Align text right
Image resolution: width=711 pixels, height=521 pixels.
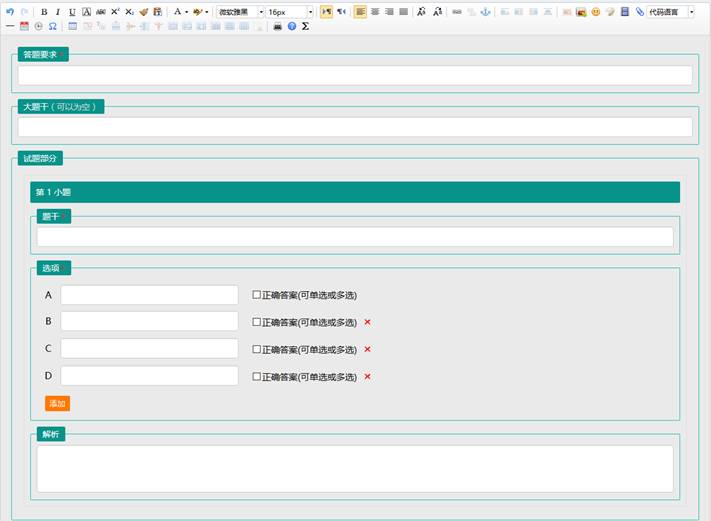[x=389, y=12]
